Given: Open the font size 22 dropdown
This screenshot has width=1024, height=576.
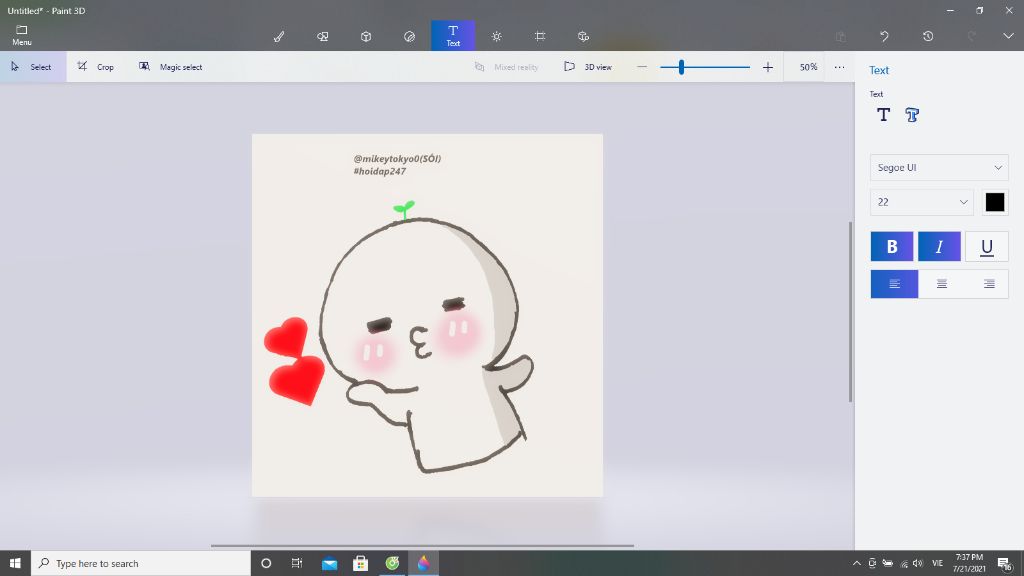Looking at the screenshot, I should 921,202.
